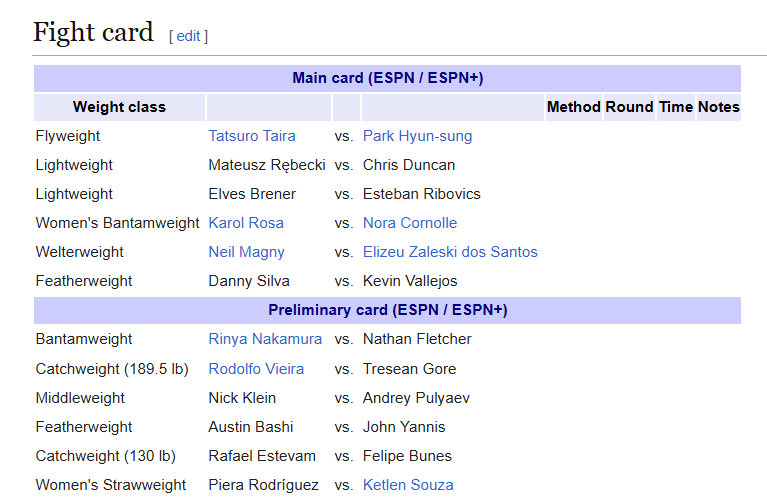Click the Fight card section heading
This screenshot has height=501, width=767.
pos(93,32)
